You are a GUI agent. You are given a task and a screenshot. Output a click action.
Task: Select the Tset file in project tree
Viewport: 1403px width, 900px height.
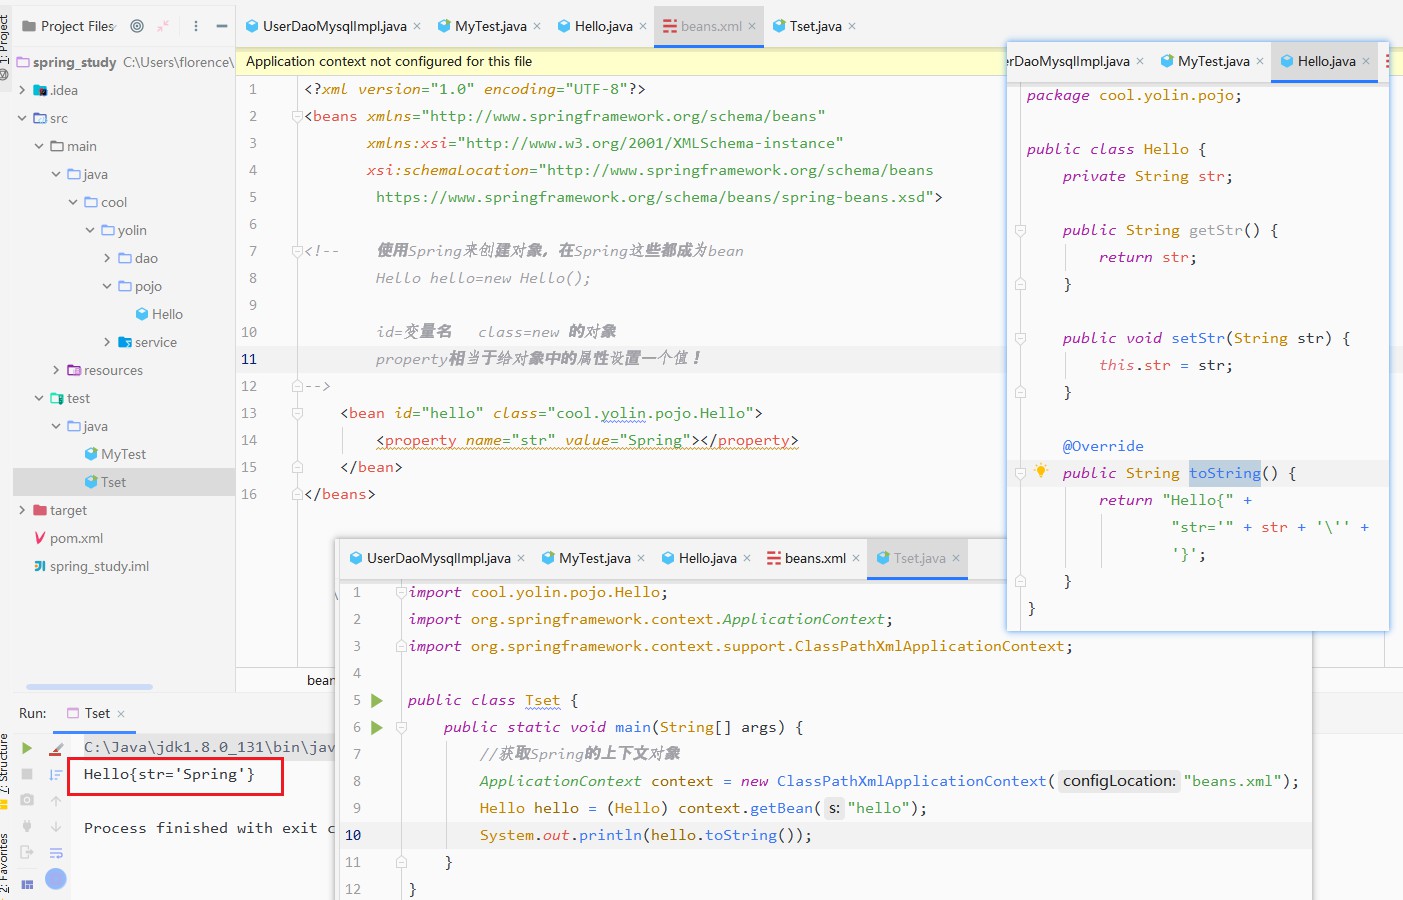tap(124, 482)
